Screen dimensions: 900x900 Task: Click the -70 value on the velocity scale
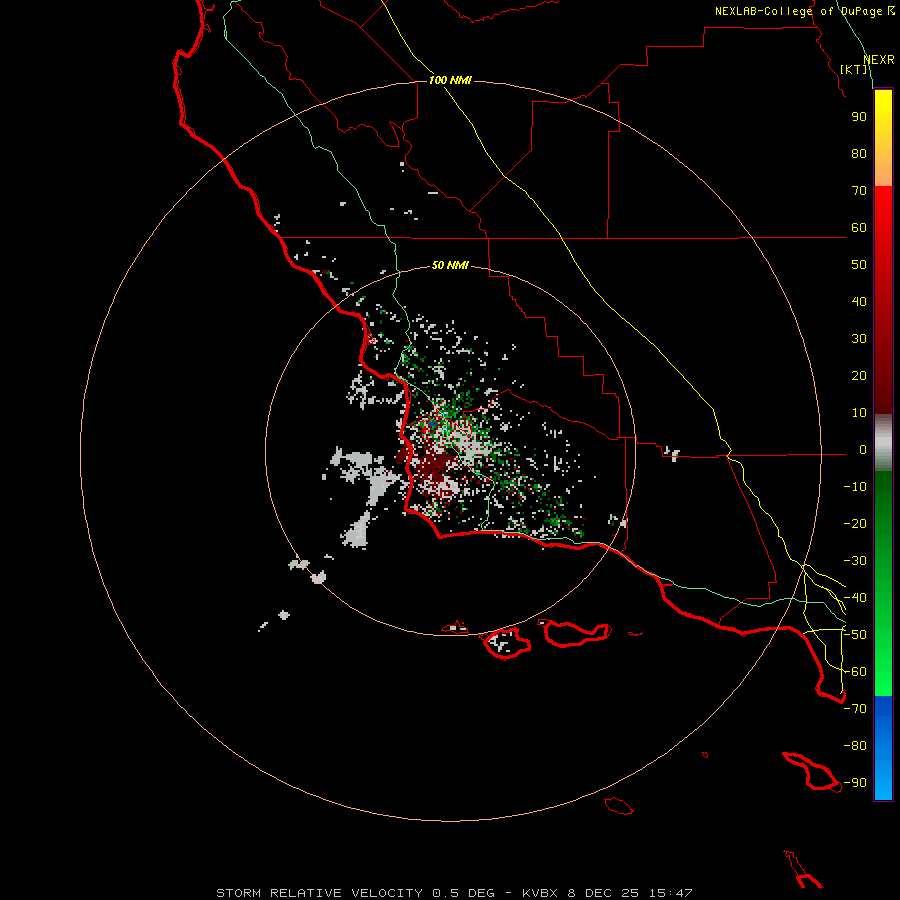coord(855,709)
